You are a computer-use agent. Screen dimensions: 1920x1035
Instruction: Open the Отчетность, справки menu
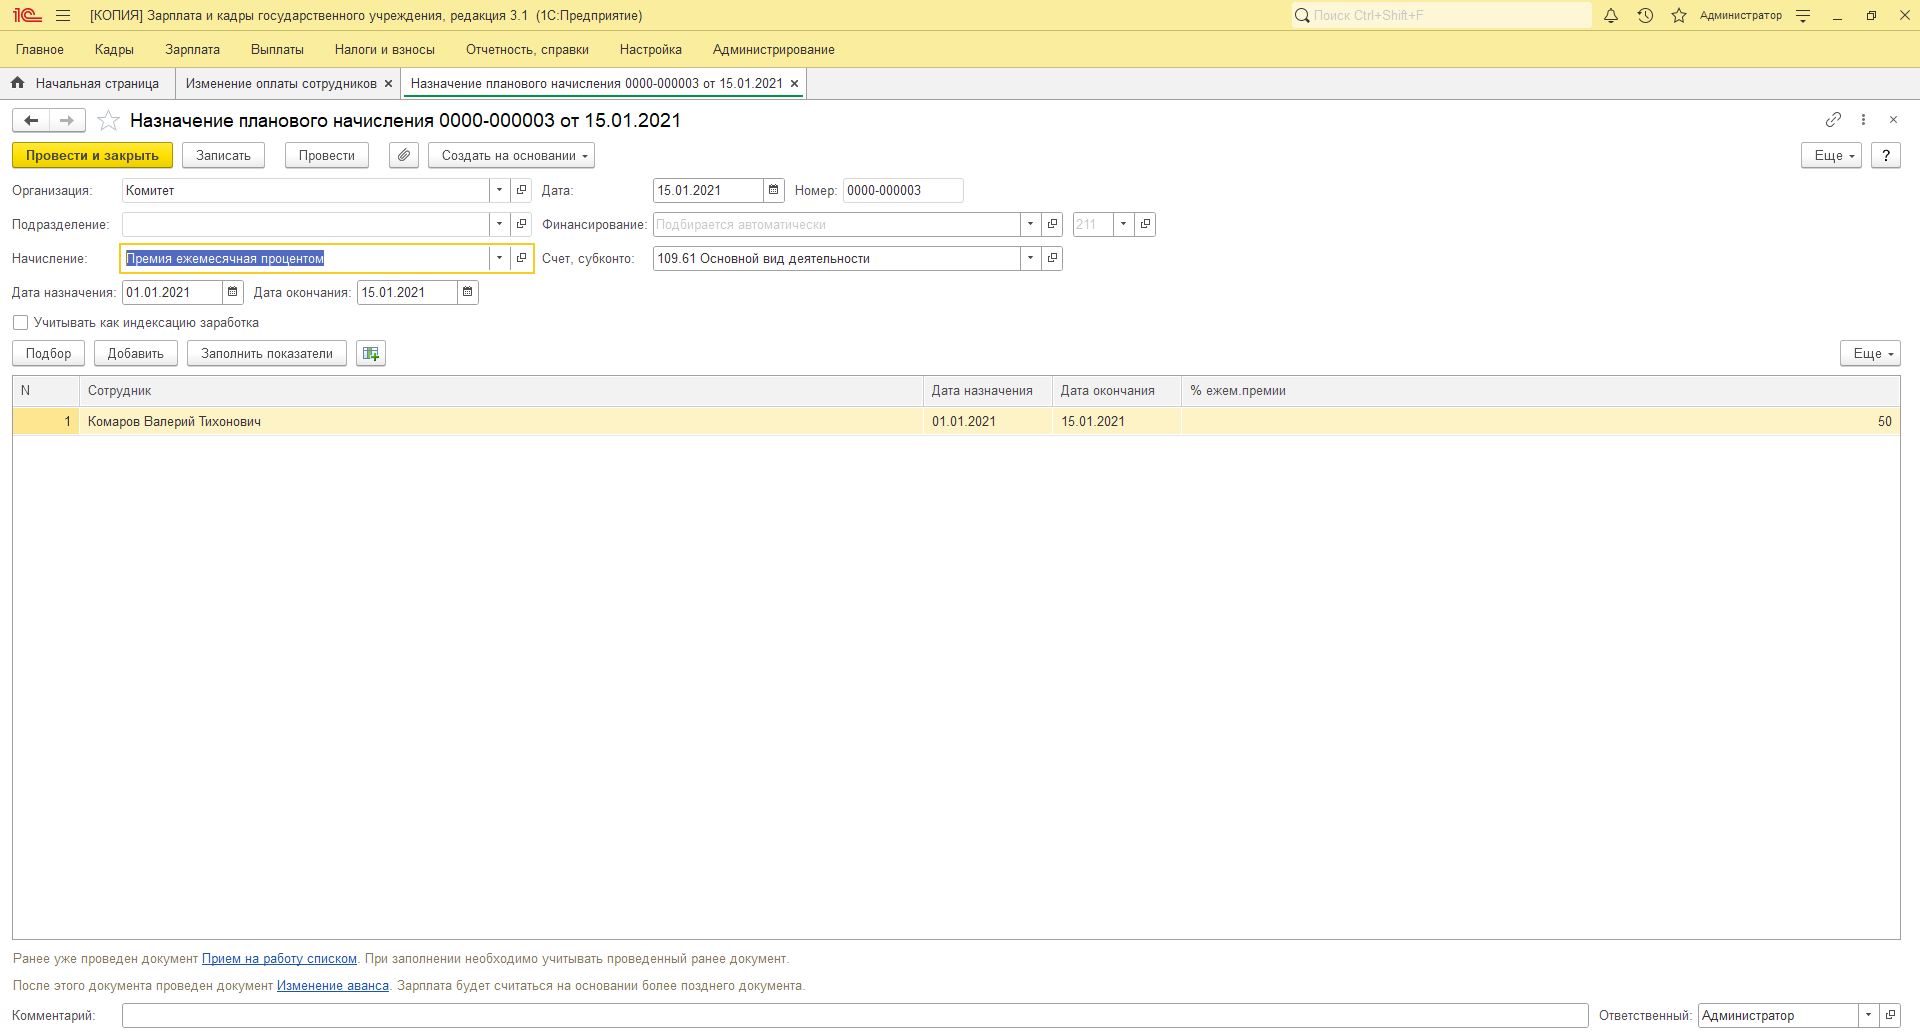(527, 50)
